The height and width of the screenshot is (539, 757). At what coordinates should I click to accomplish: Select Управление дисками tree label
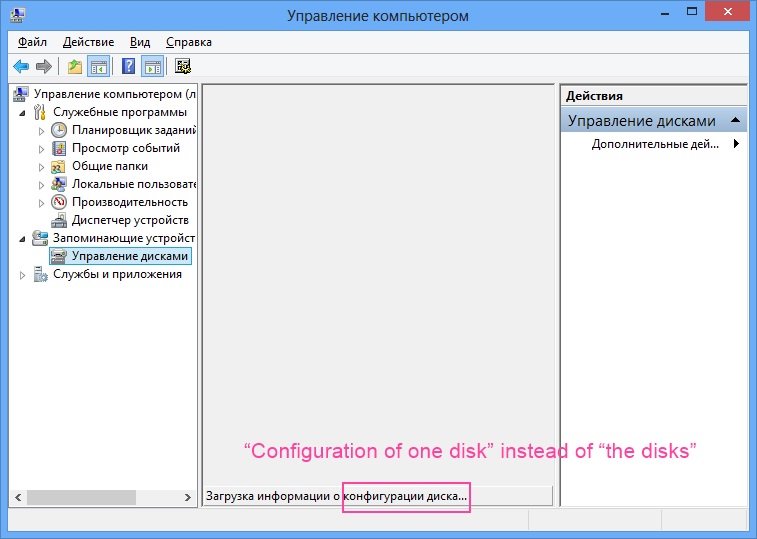point(130,256)
